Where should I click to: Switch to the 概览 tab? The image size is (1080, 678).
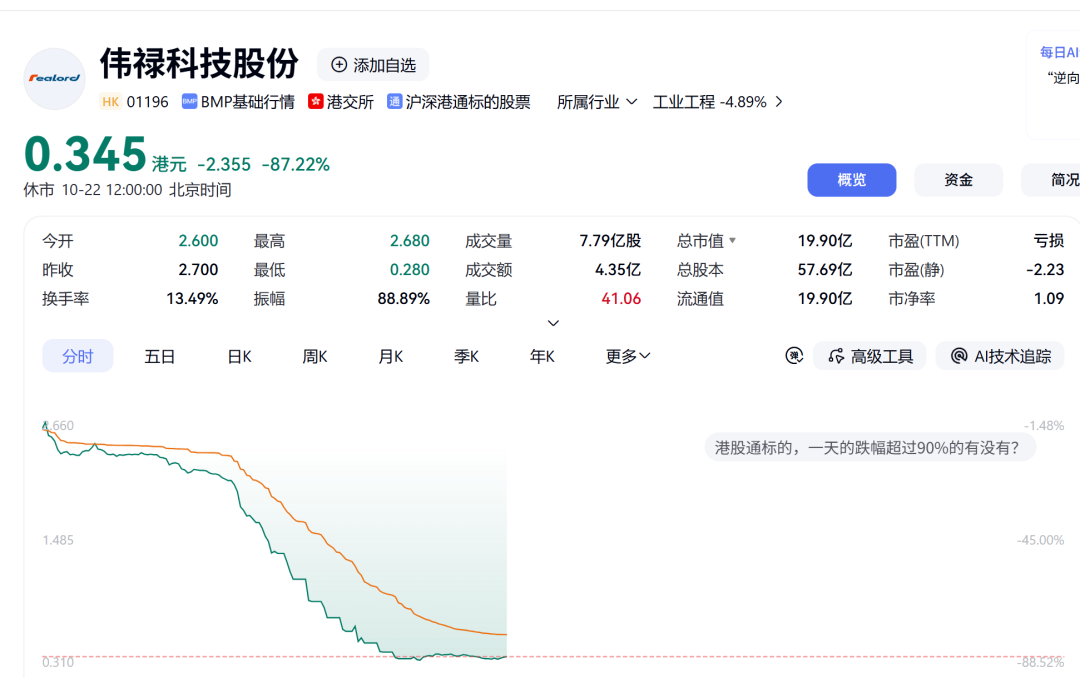[852, 180]
